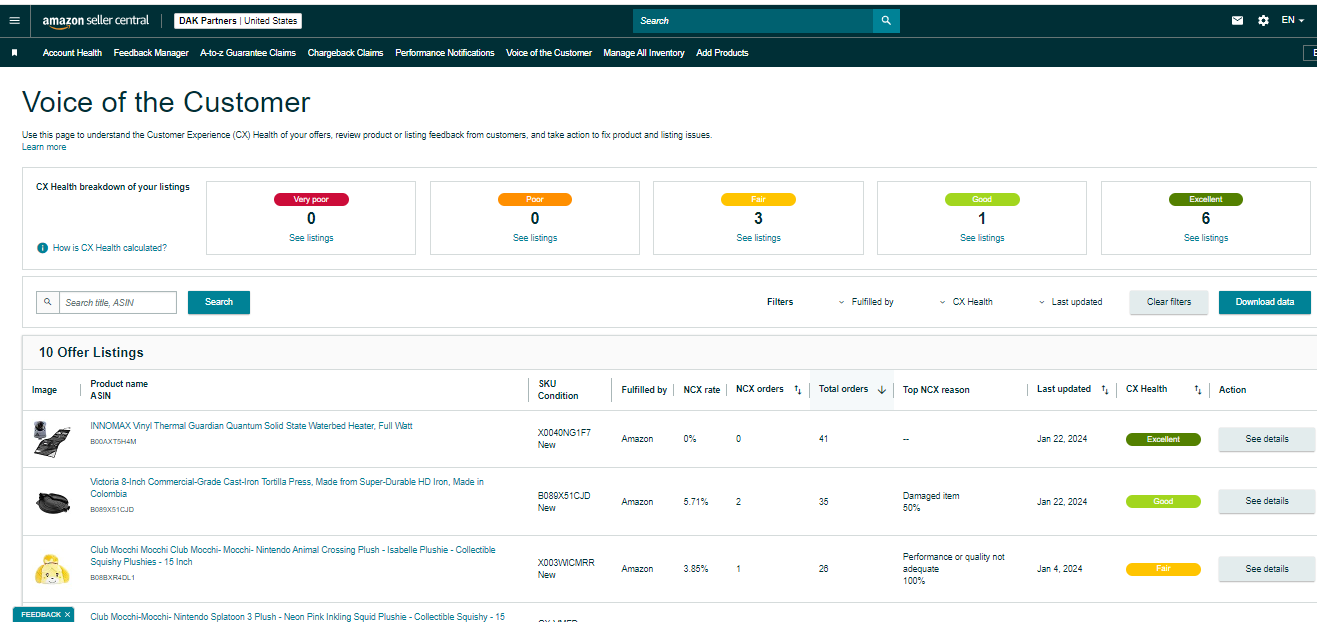This screenshot has width=1317, height=622.
Task: Focus the top Search field
Action: pos(753,21)
